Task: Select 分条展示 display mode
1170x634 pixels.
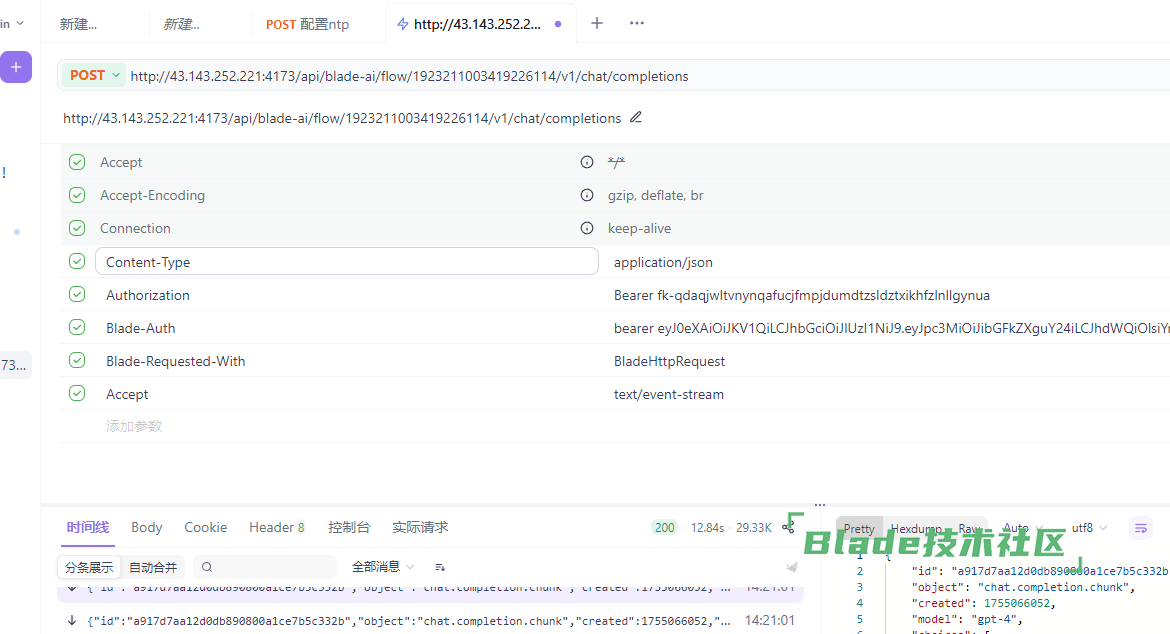Action: [x=89, y=568]
